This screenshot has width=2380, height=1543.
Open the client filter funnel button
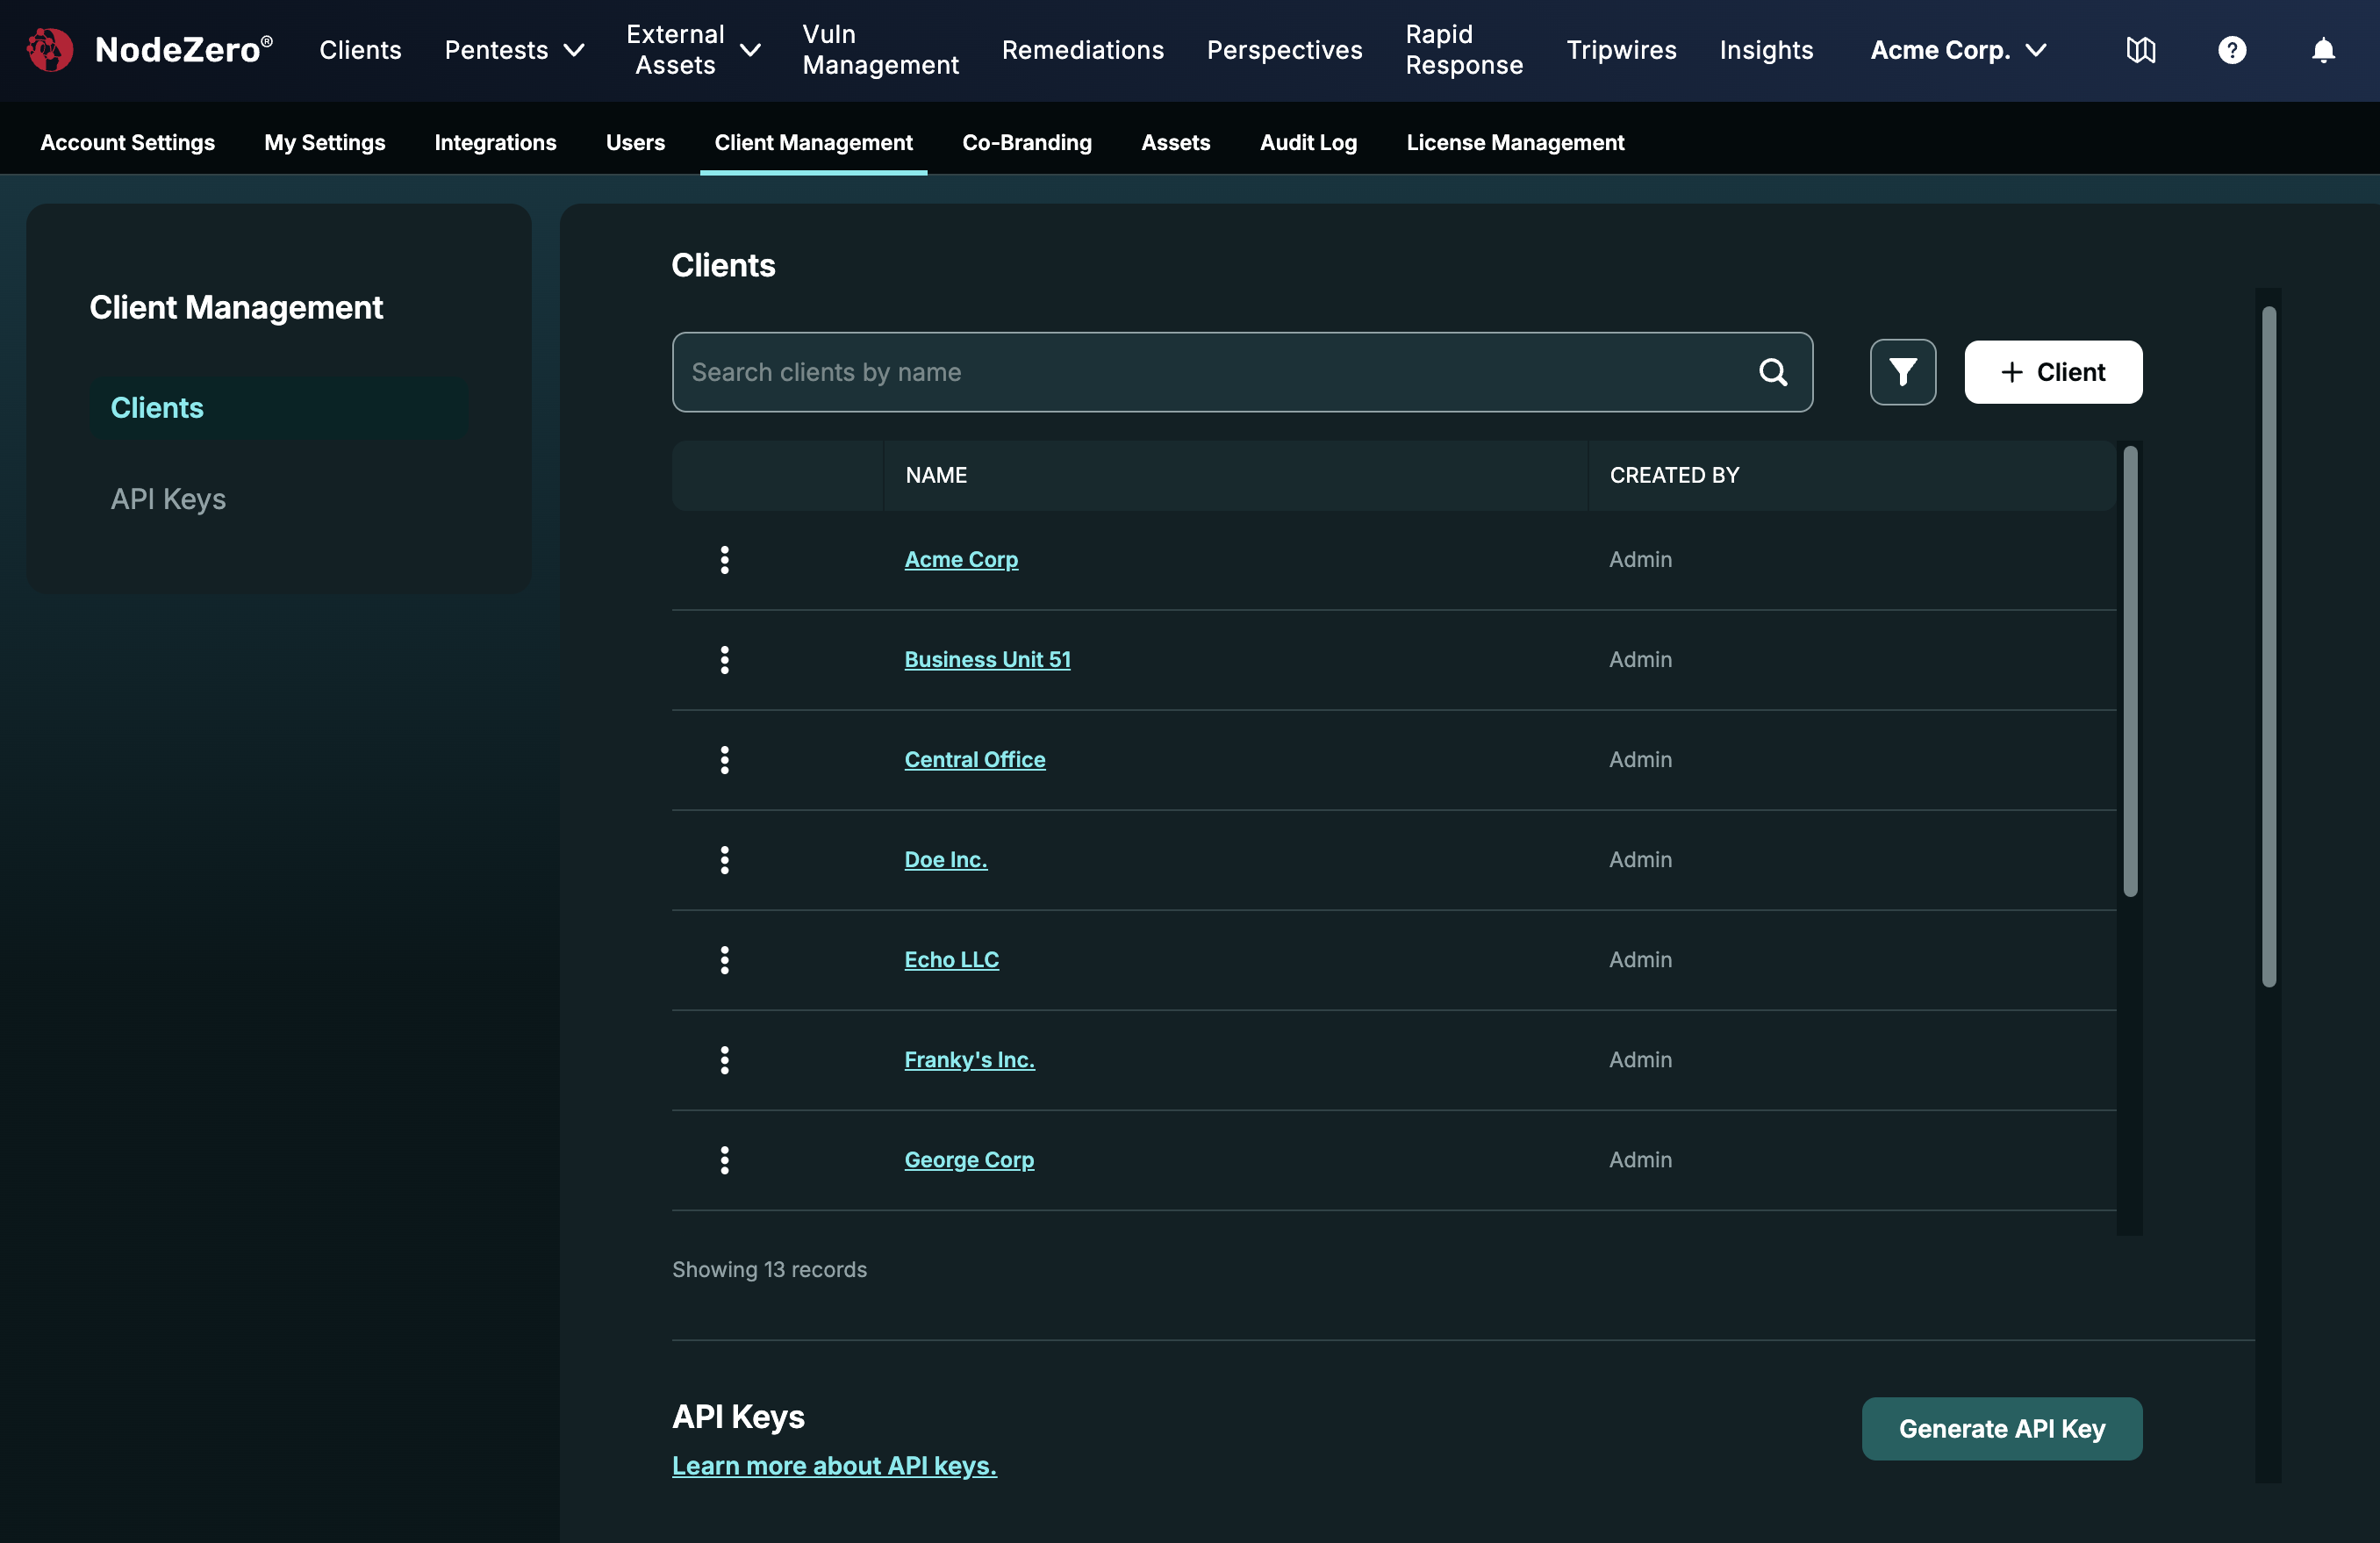click(x=1902, y=372)
